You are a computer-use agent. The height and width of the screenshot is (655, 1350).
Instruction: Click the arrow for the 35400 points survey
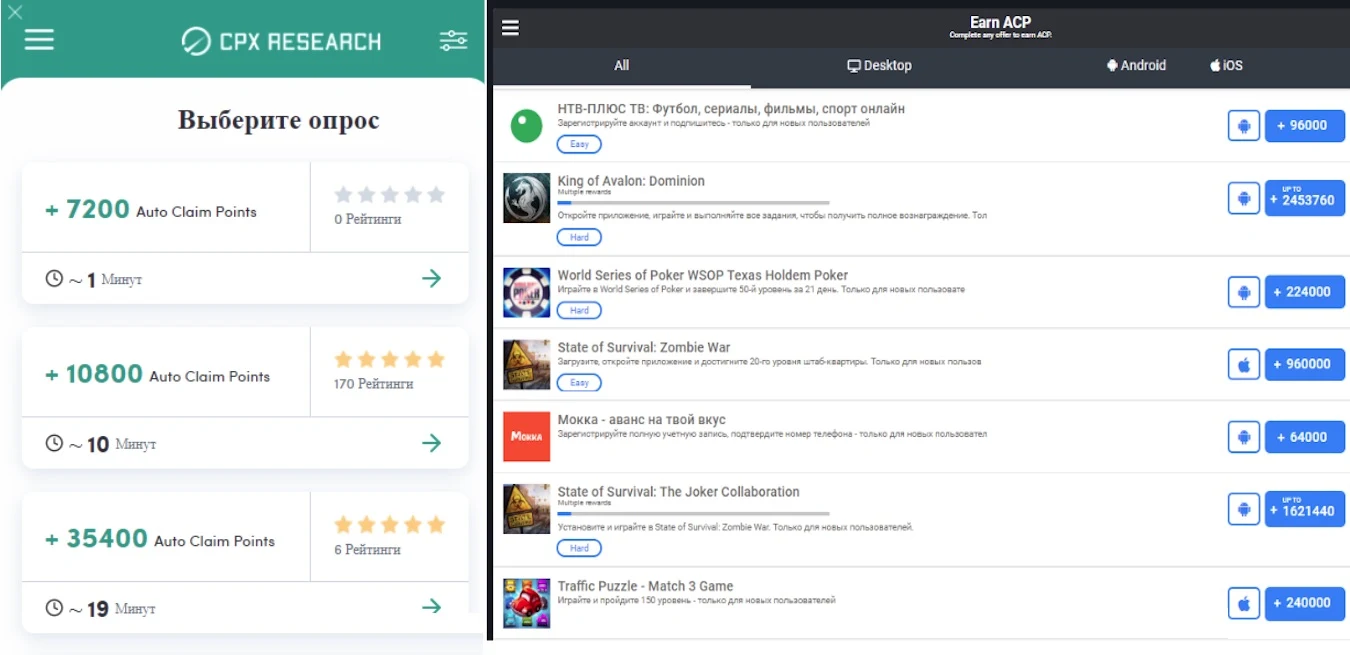(432, 606)
